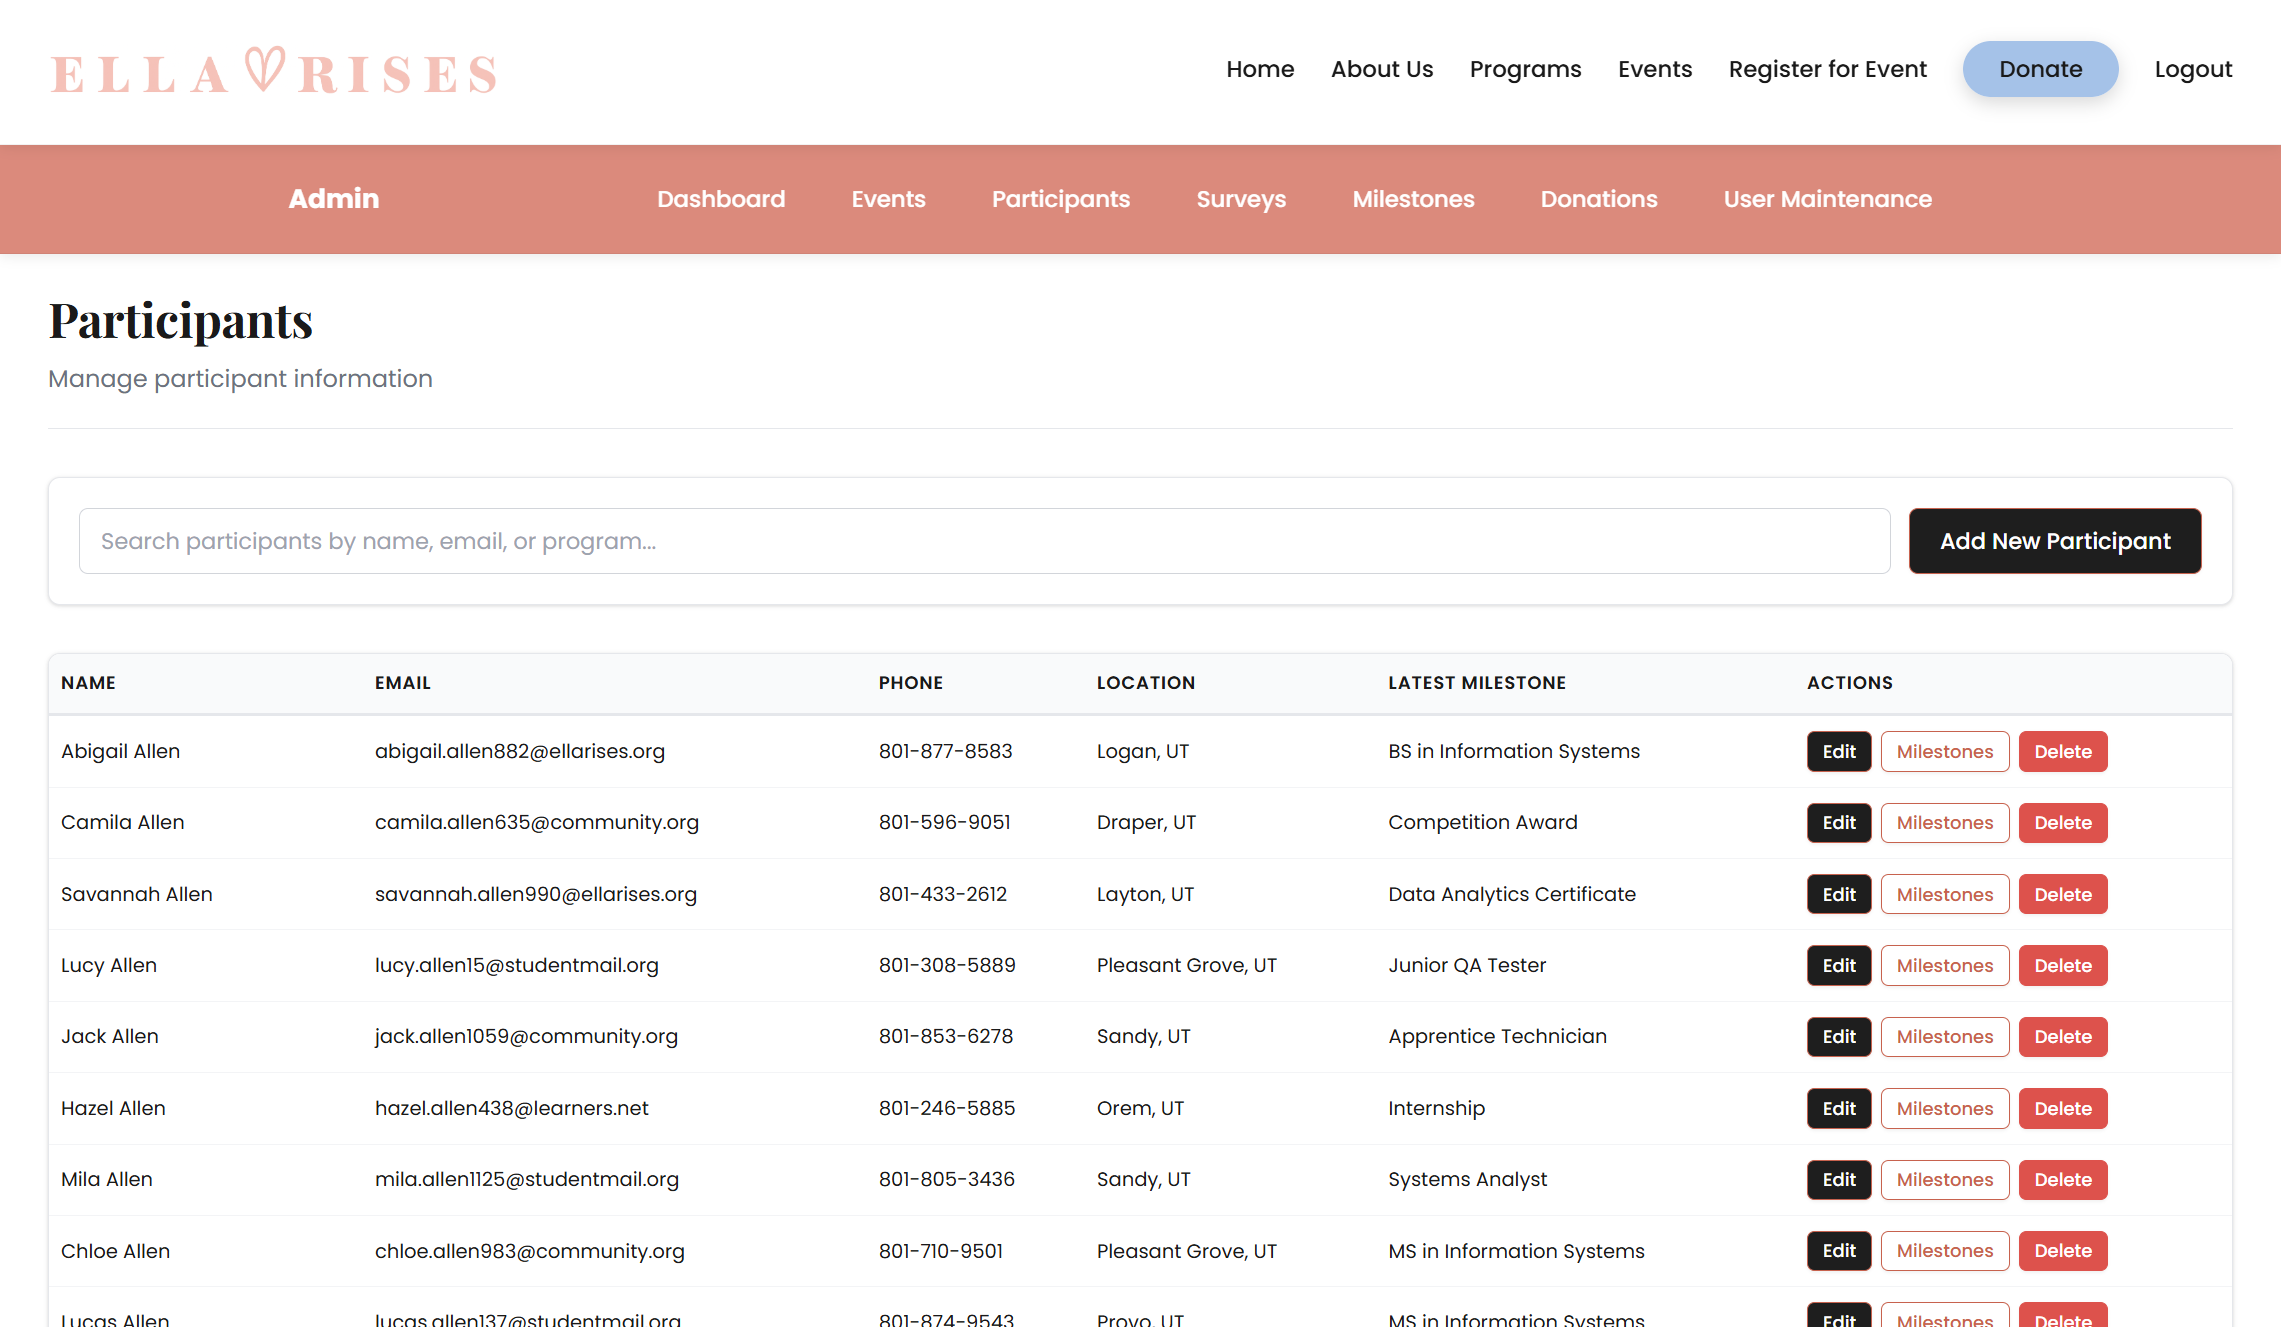Delete Hazel Allen's record
This screenshot has width=2281, height=1327.
click(x=2062, y=1108)
